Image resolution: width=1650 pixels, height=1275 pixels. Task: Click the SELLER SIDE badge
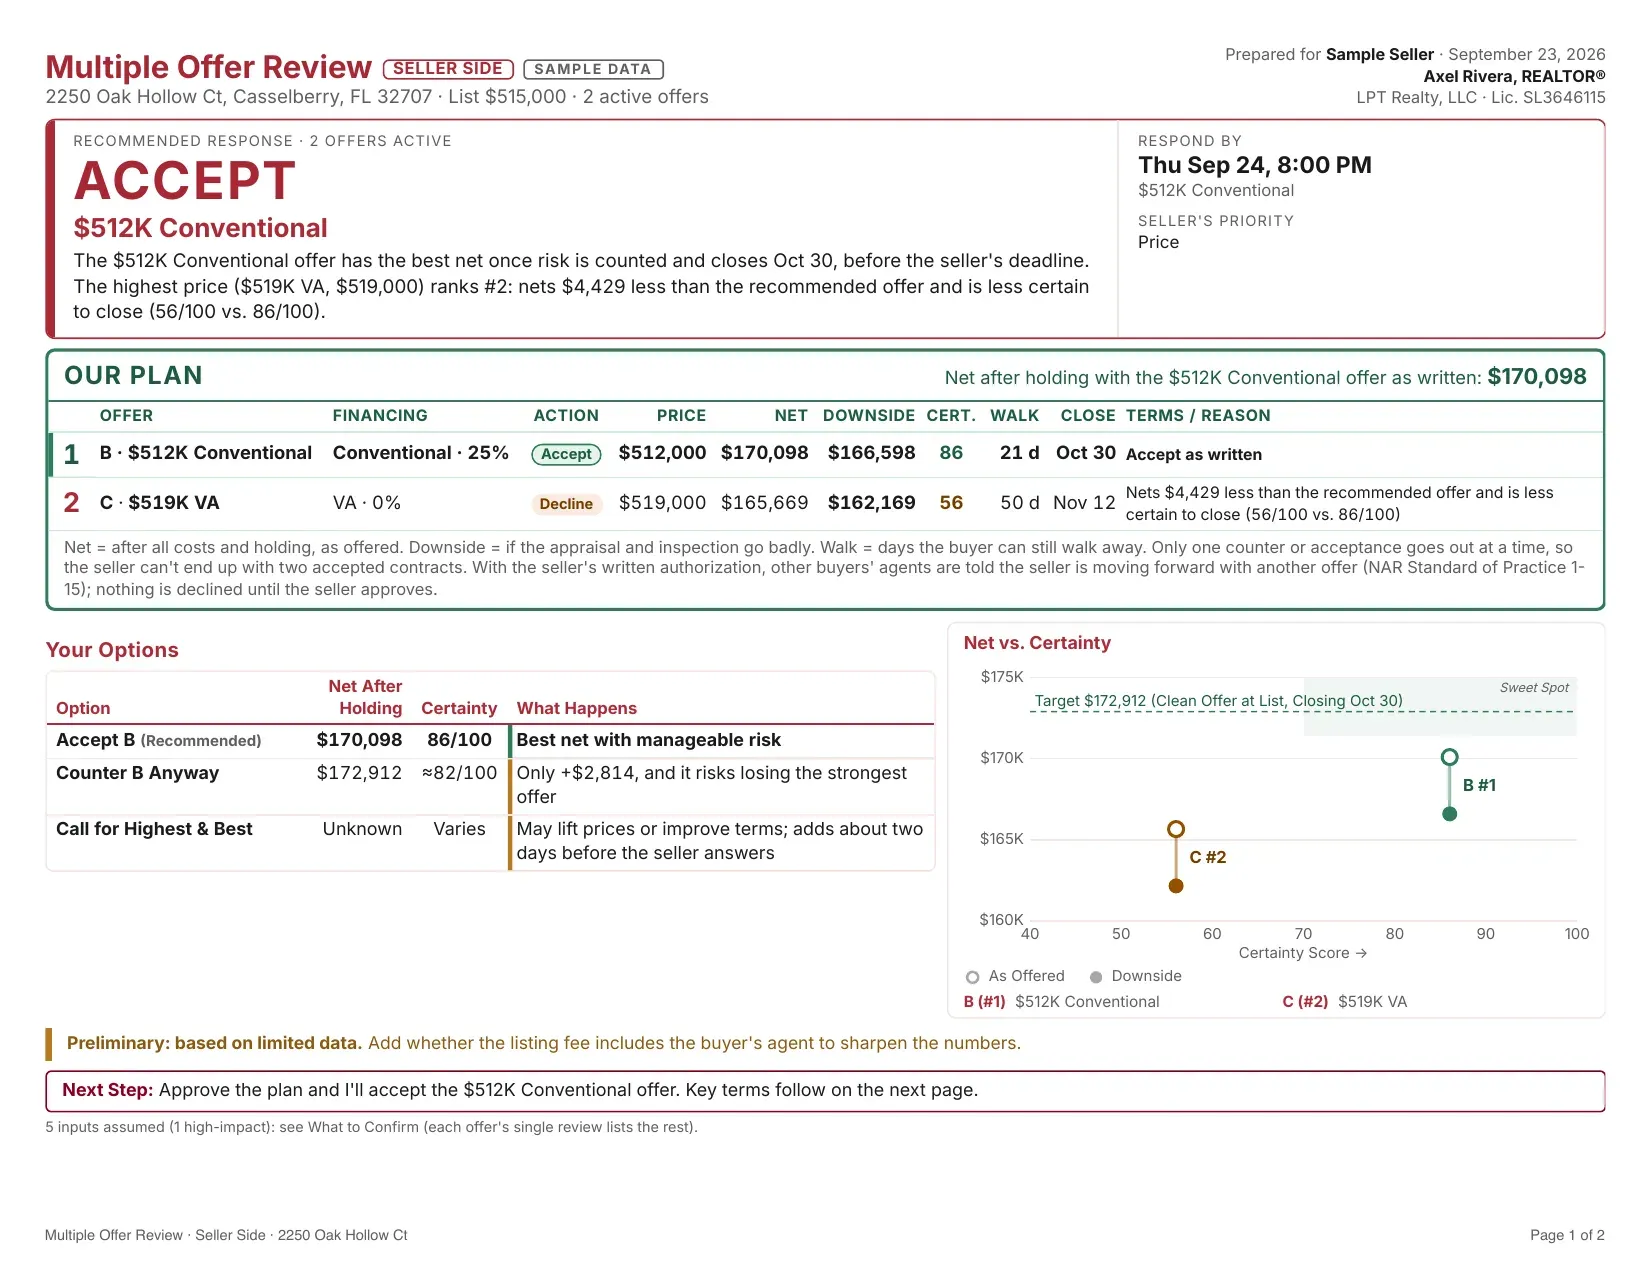tap(448, 69)
